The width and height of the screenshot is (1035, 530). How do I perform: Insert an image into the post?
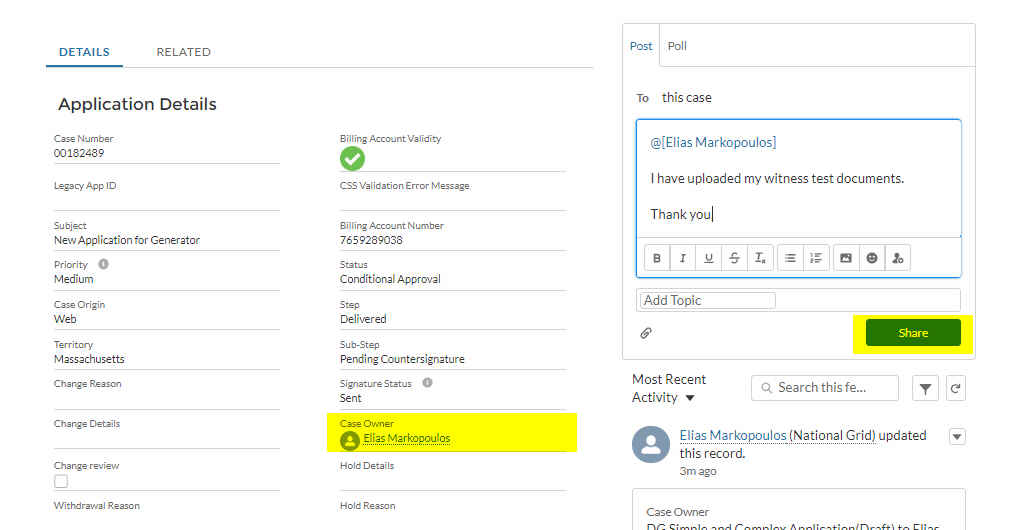[846, 258]
